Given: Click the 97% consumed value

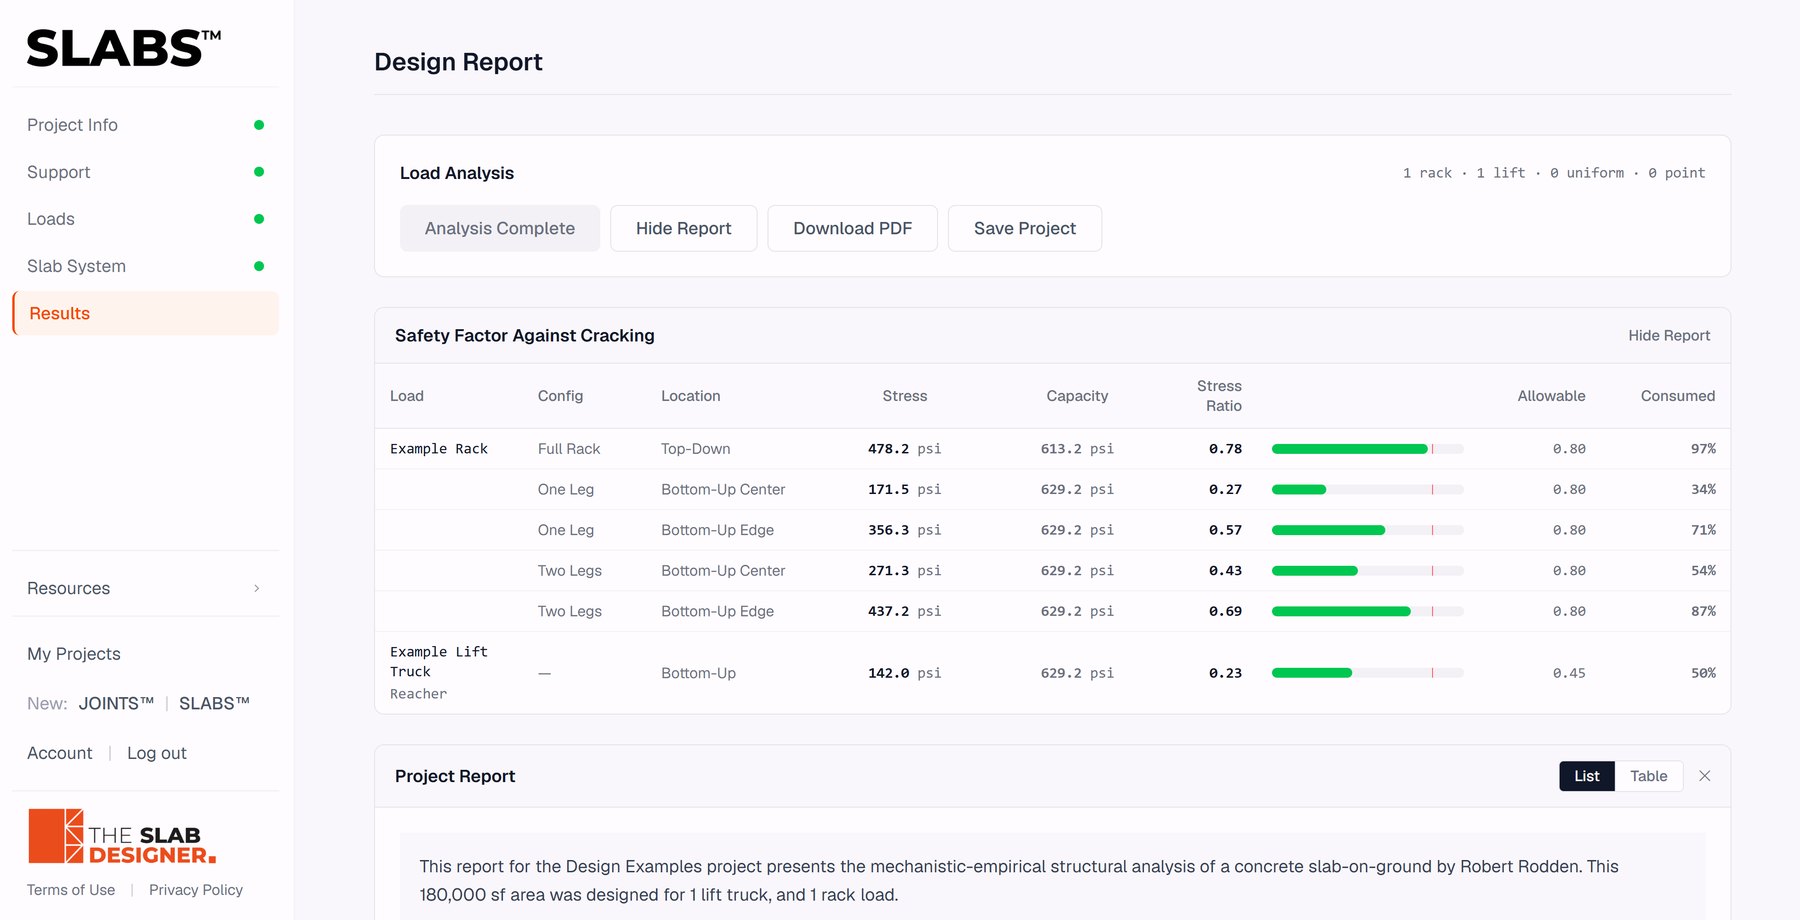Looking at the screenshot, I should click(x=1703, y=449).
